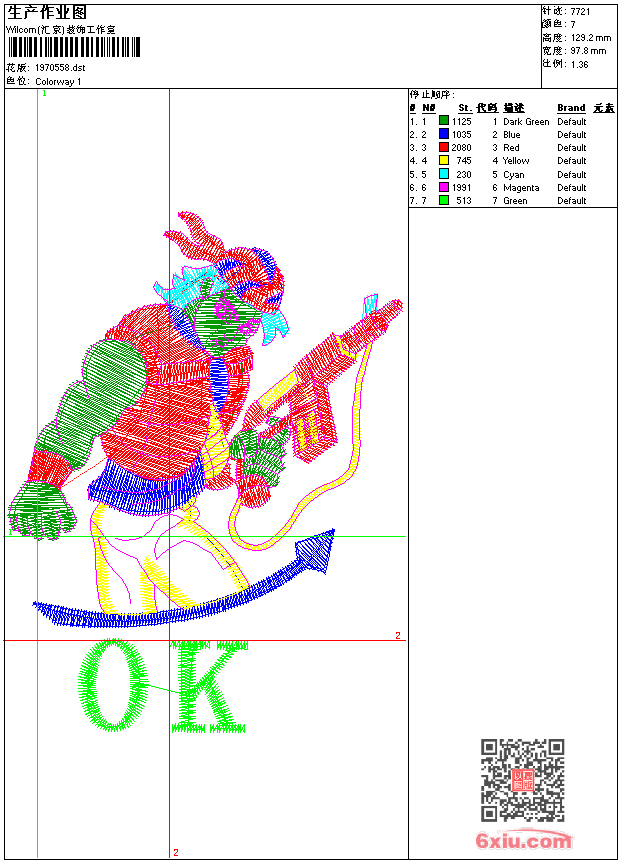
Task: Click the barcode under the studio name
Action: (x=74, y=47)
